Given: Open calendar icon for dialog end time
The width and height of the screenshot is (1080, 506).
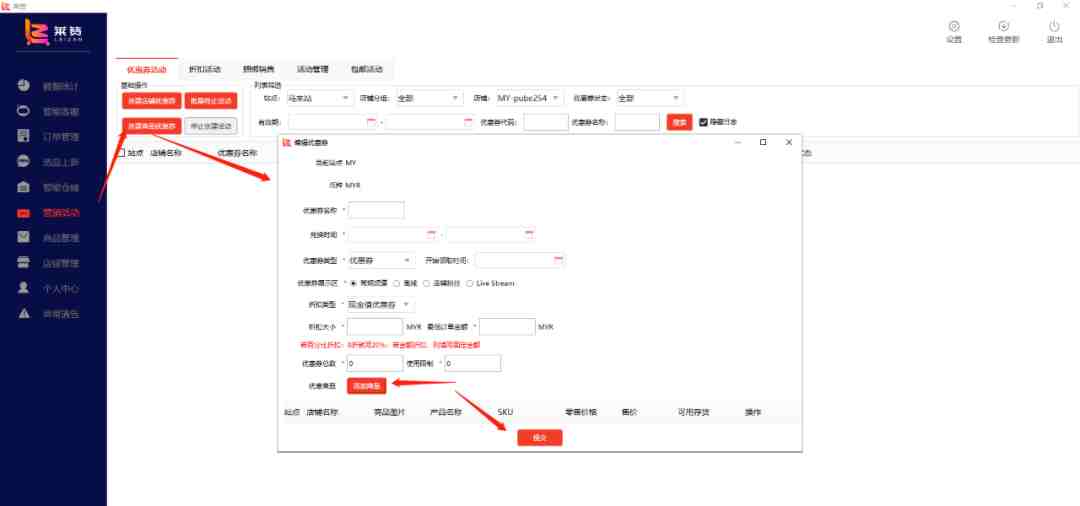Looking at the screenshot, I should pyautogui.click(x=529, y=234).
